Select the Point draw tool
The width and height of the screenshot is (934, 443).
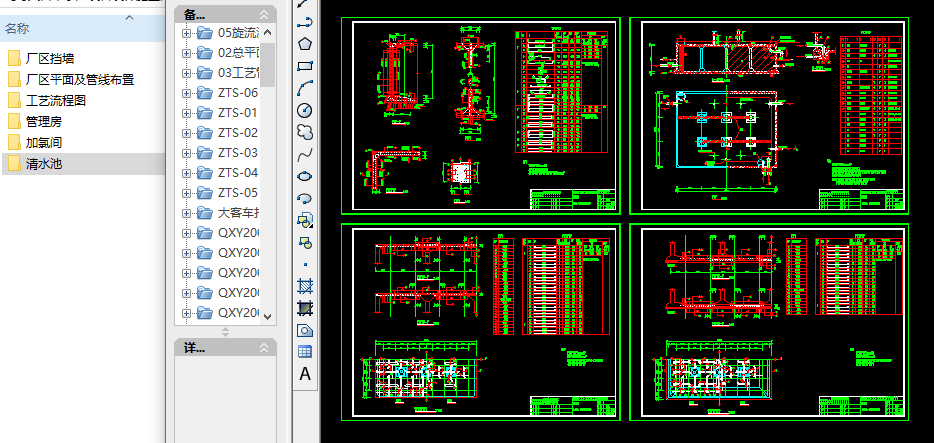pyautogui.click(x=305, y=264)
